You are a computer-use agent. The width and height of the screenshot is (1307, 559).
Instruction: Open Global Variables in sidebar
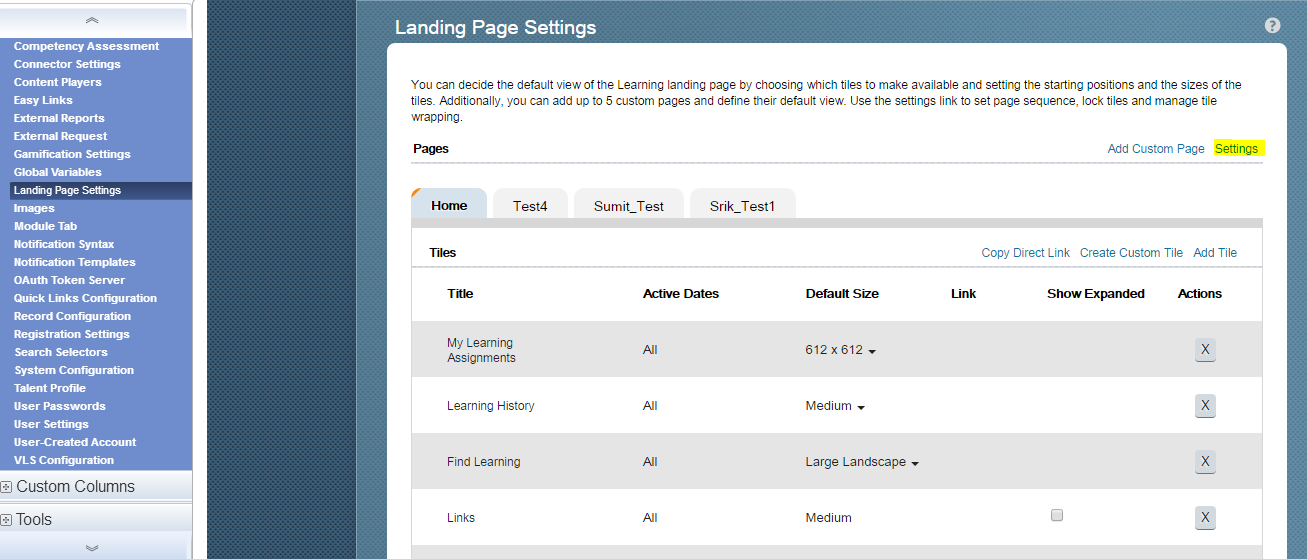(57, 172)
